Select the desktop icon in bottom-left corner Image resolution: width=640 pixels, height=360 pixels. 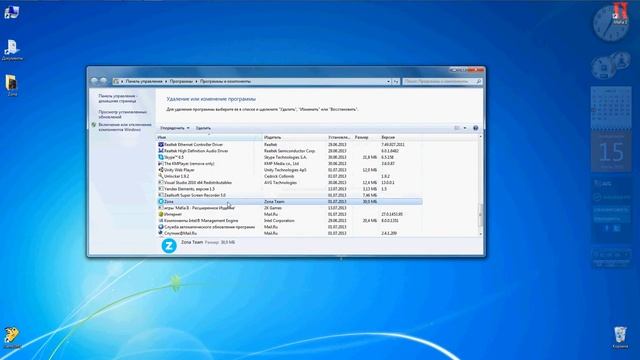point(12,337)
